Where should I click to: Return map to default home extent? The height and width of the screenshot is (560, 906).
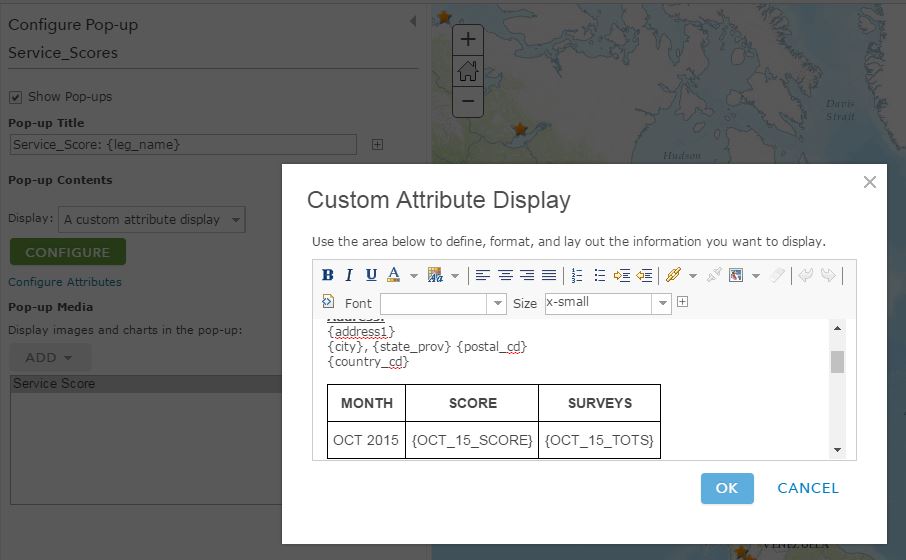pos(468,72)
